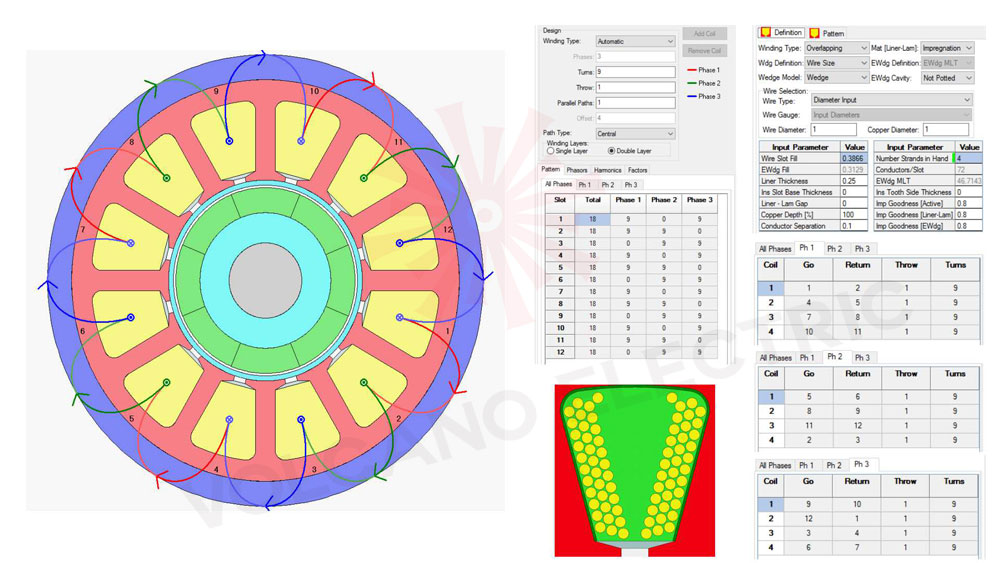Click the Conductor Separation value 0.1
The height and width of the screenshot is (563, 1000).
(x=853, y=226)
